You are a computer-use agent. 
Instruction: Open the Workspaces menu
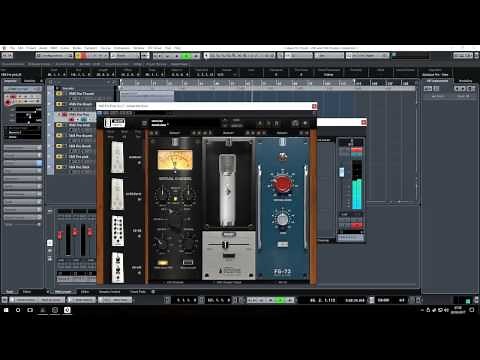(122, 48)
